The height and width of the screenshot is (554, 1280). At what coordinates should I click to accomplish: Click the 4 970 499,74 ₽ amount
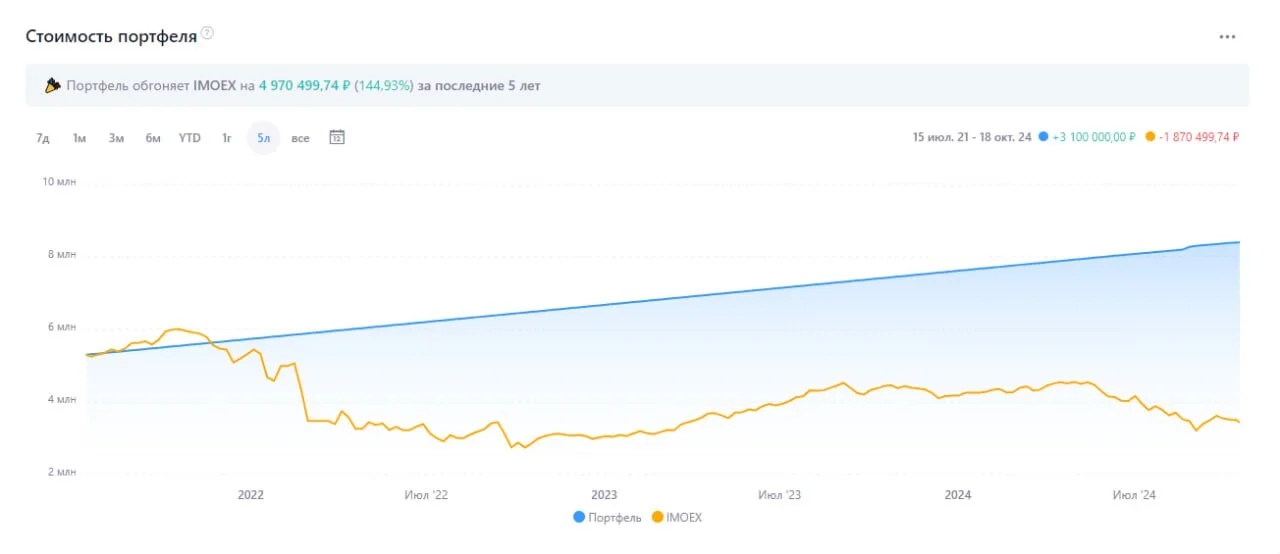(305, 86)
